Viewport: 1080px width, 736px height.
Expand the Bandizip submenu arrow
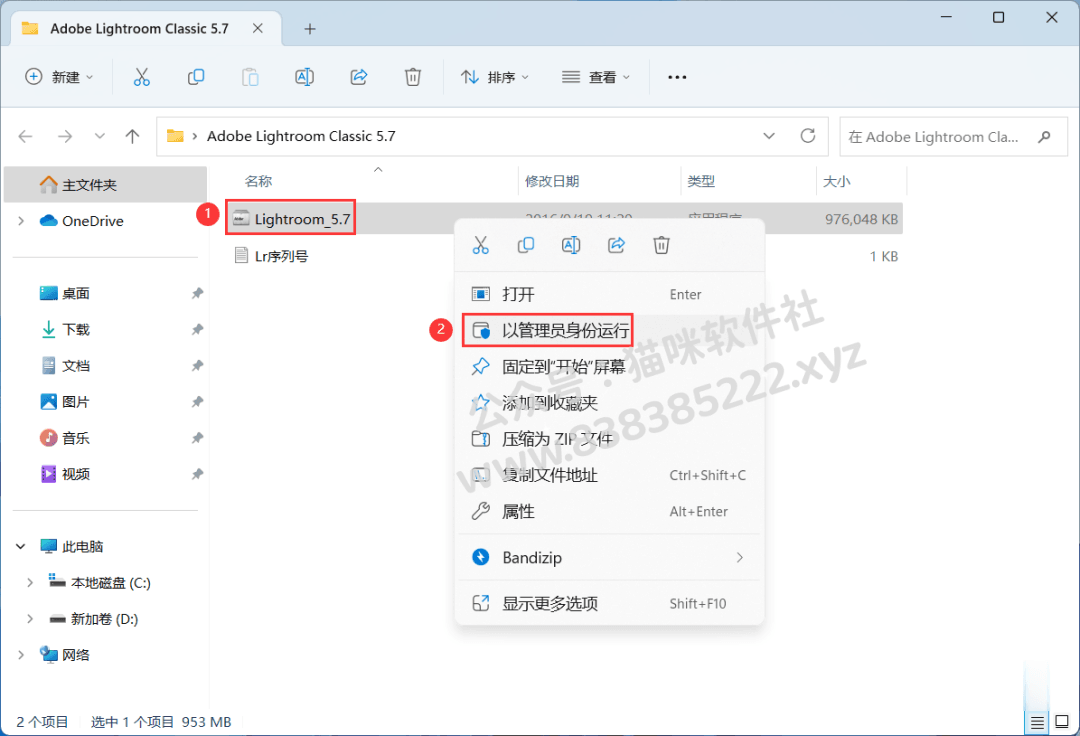pyautogui.click(x=740, y=558)
